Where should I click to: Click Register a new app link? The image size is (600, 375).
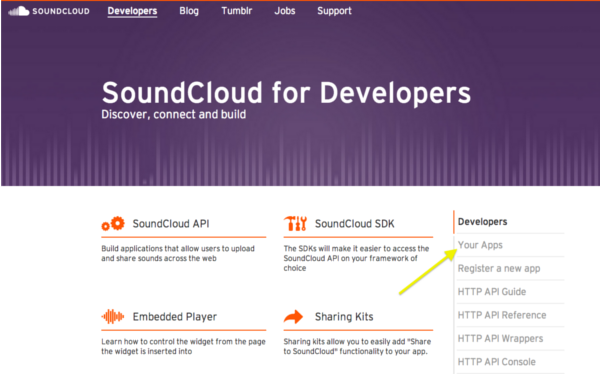point(499,268)
